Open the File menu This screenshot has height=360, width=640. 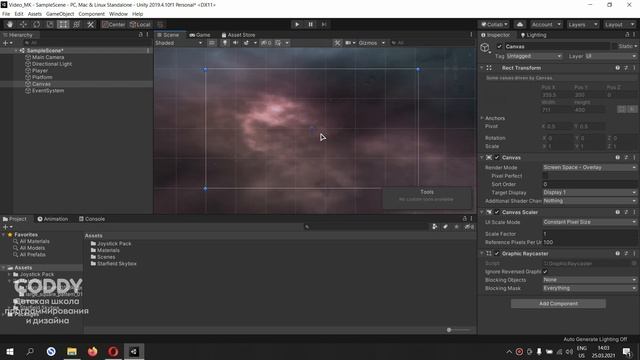point(6,14)
